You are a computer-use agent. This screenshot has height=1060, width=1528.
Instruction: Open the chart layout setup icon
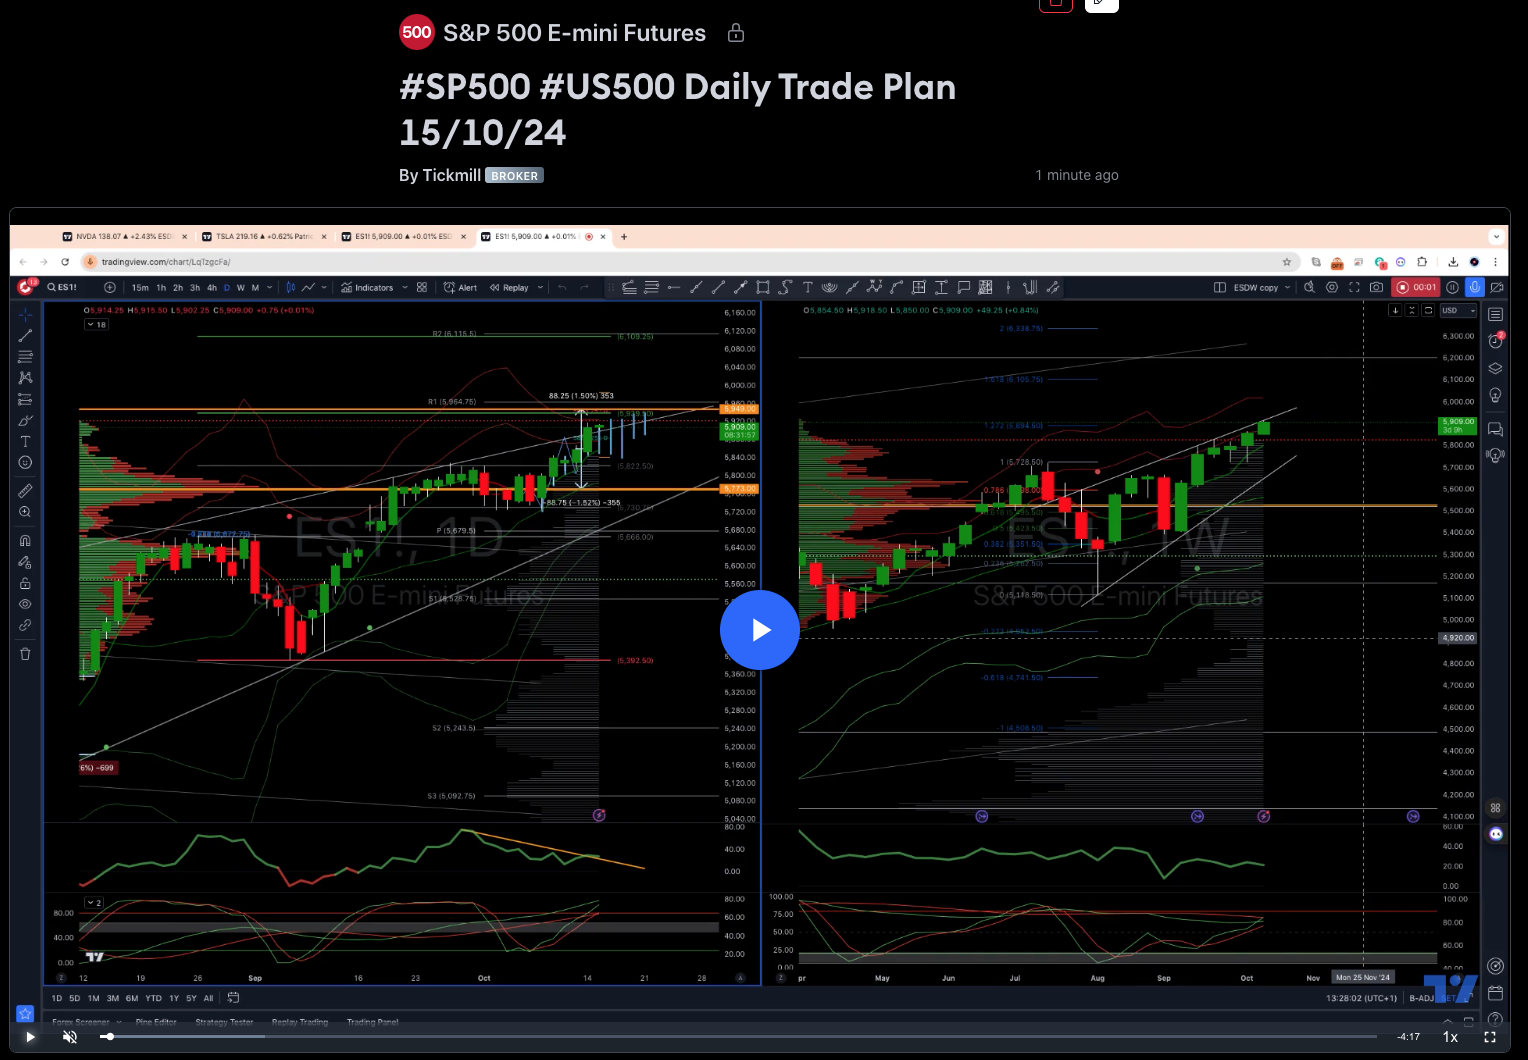[1220, 287]
